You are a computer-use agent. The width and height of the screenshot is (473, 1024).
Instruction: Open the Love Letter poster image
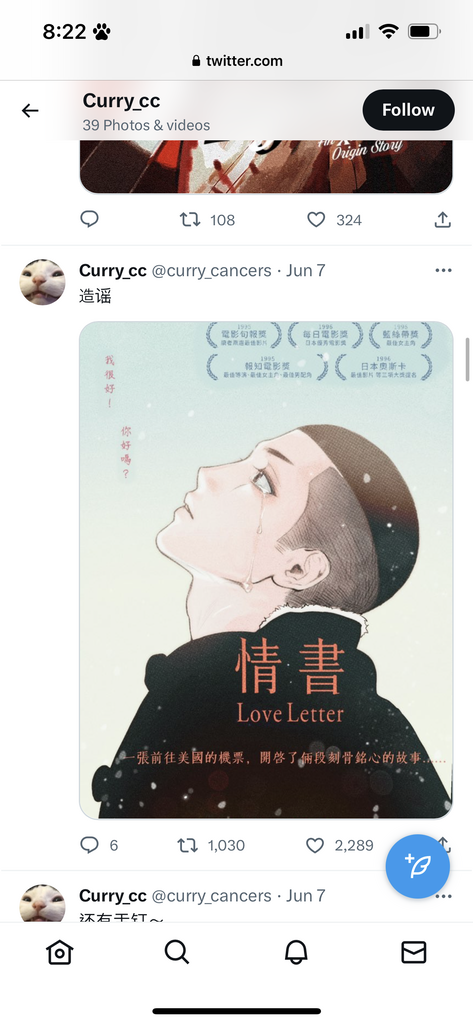click(x=266, y=569)
